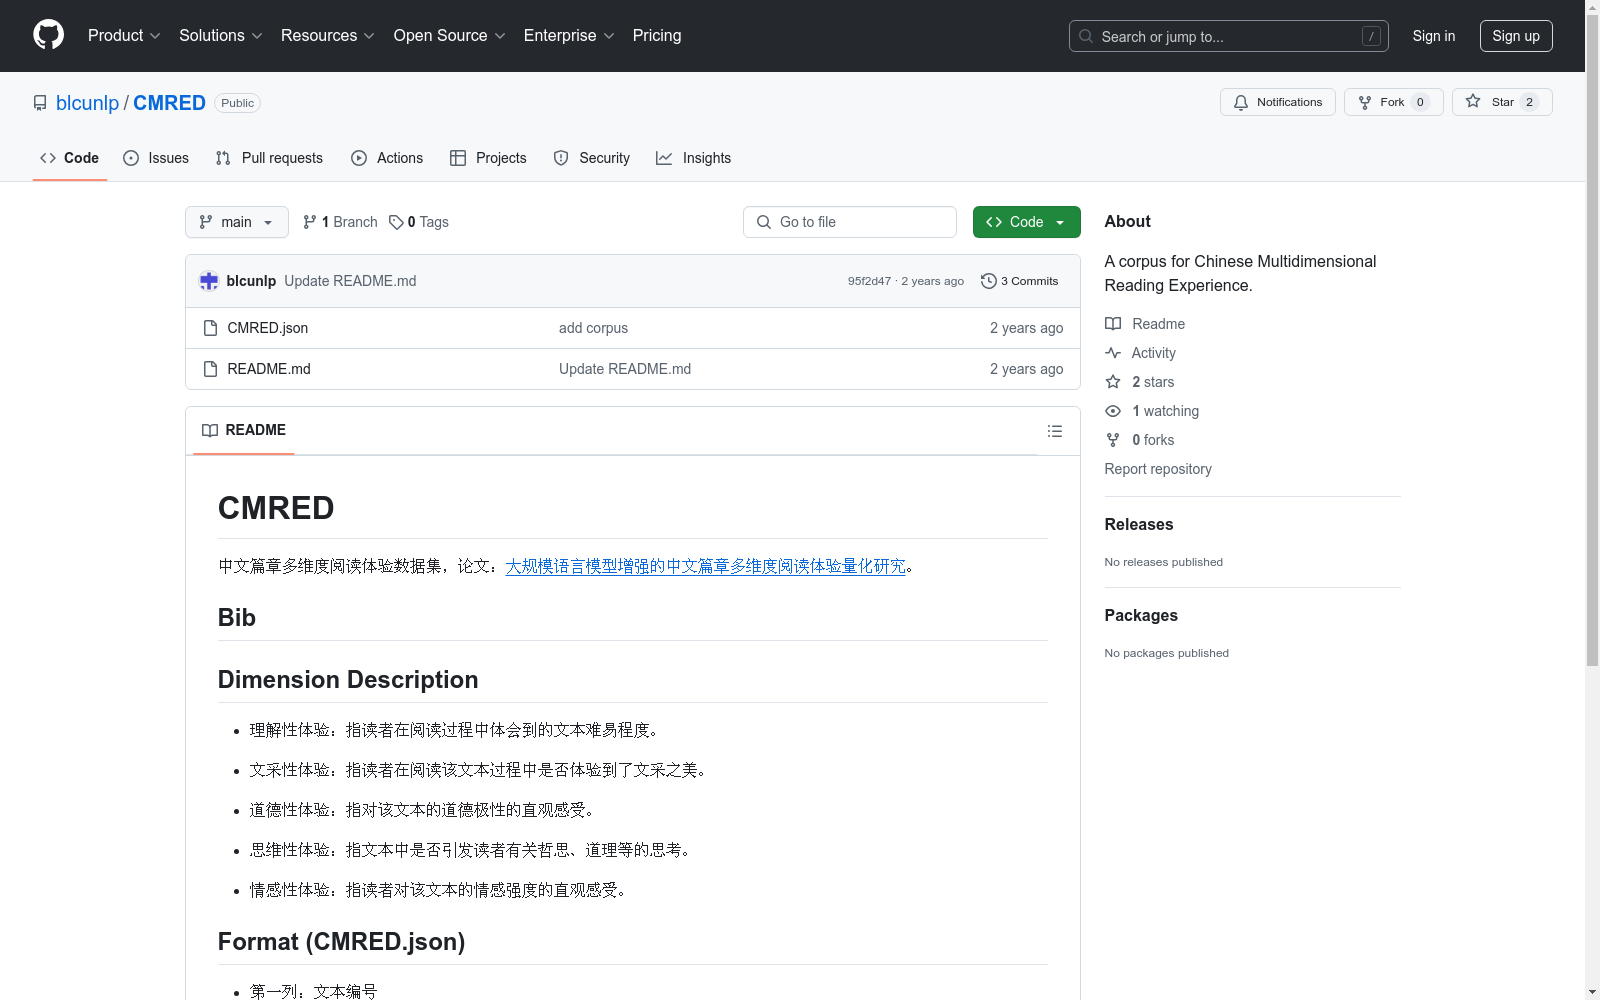The height and width of the screenshot is (1000, 1600).
Task: Click the bell icon in Notifications
Action: coord(1241,102)
